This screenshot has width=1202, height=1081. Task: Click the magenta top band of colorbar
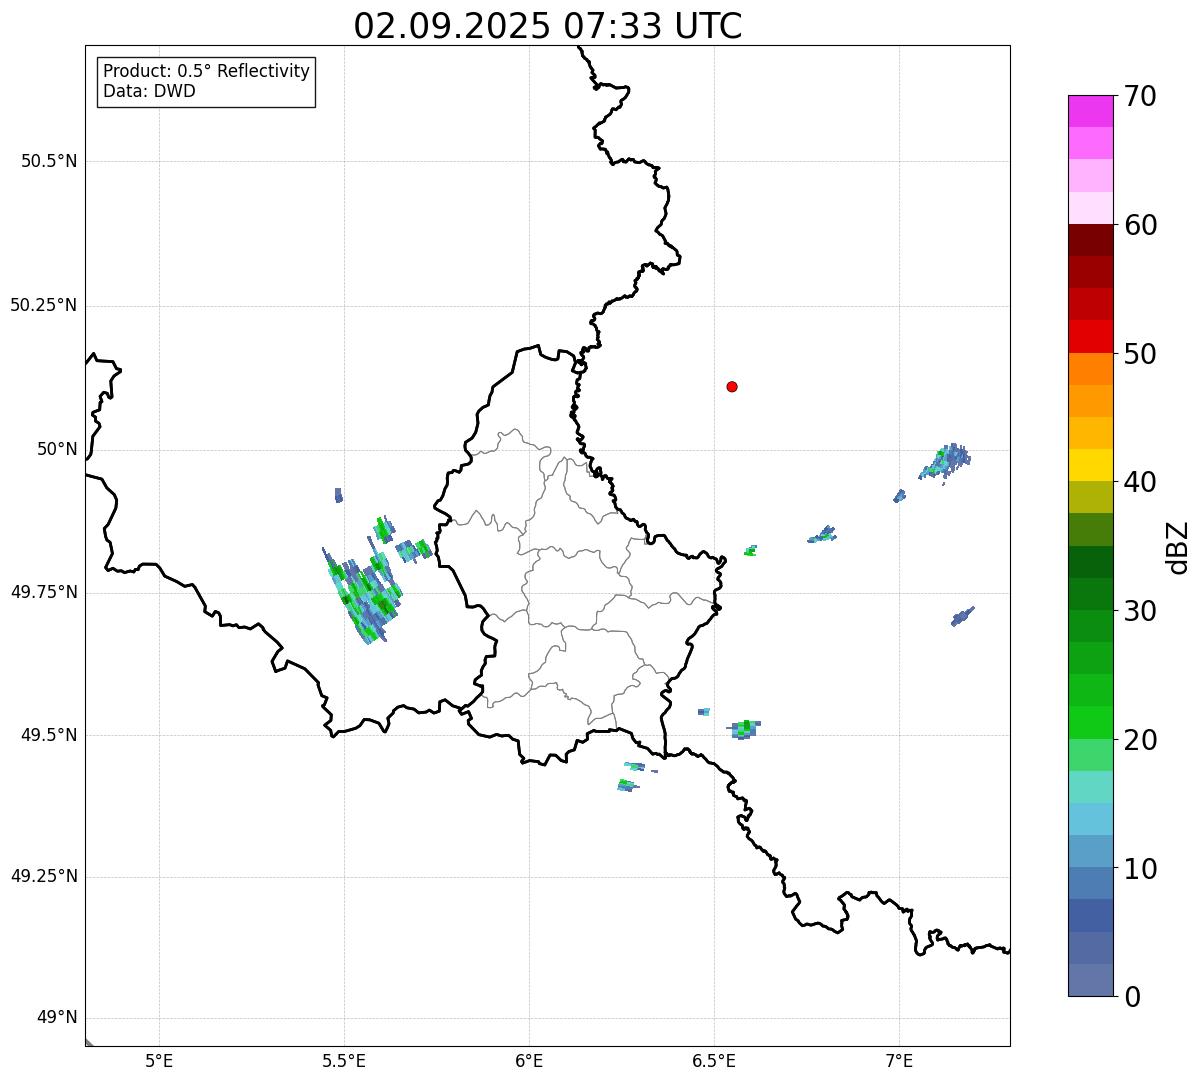(x=1090, y=111)
